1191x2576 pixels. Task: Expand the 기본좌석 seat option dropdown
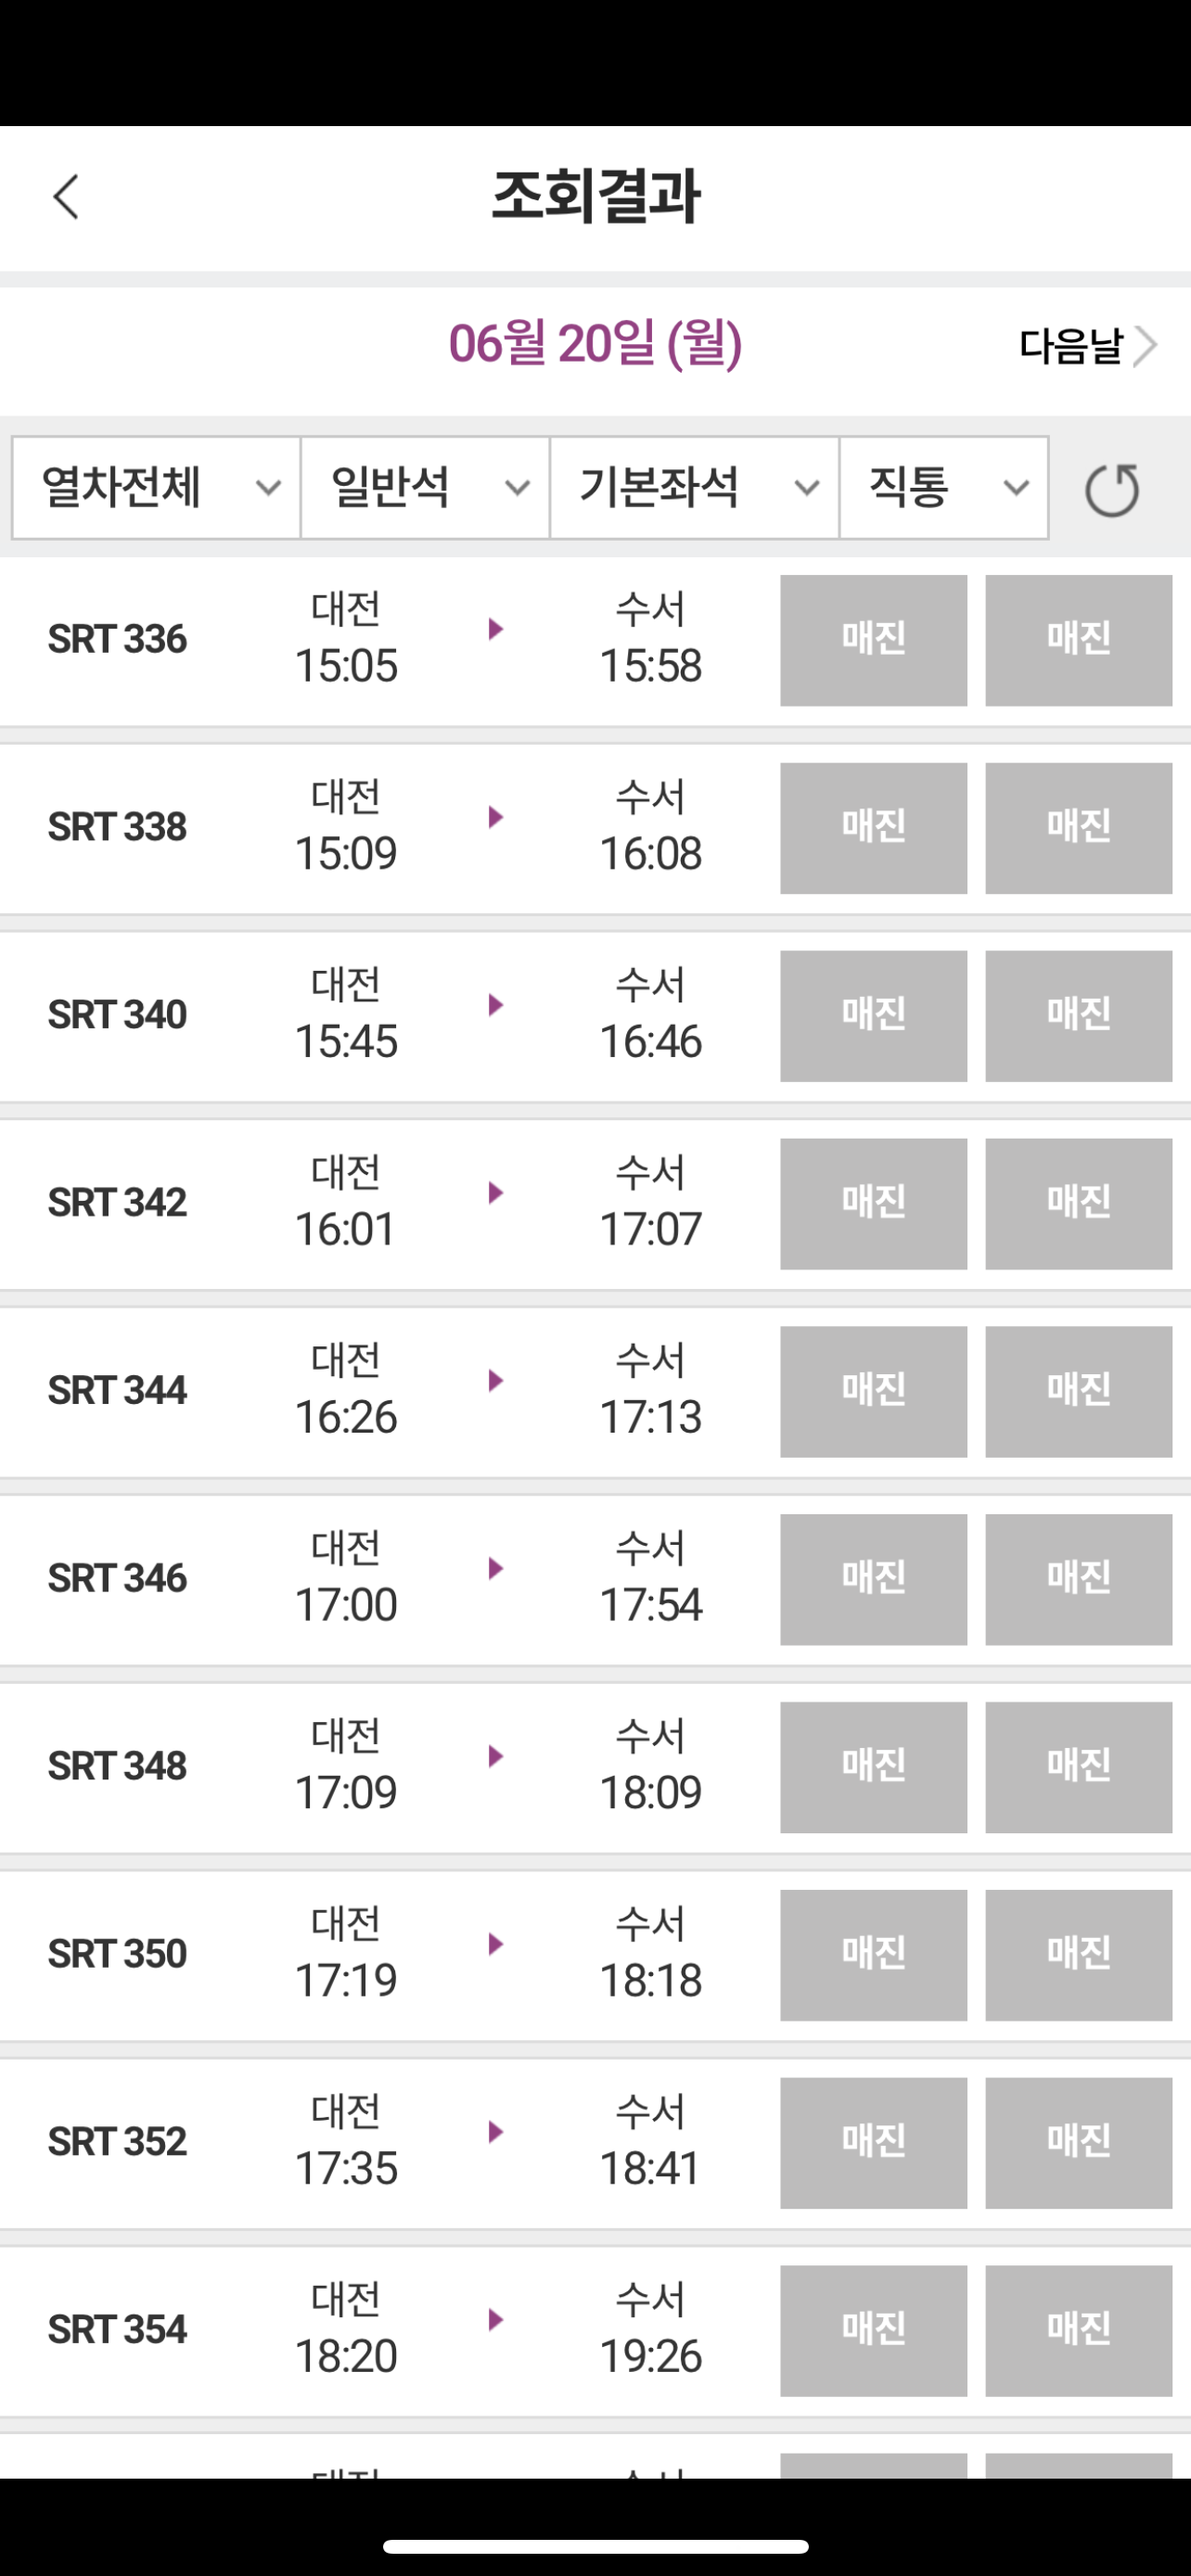694,488
